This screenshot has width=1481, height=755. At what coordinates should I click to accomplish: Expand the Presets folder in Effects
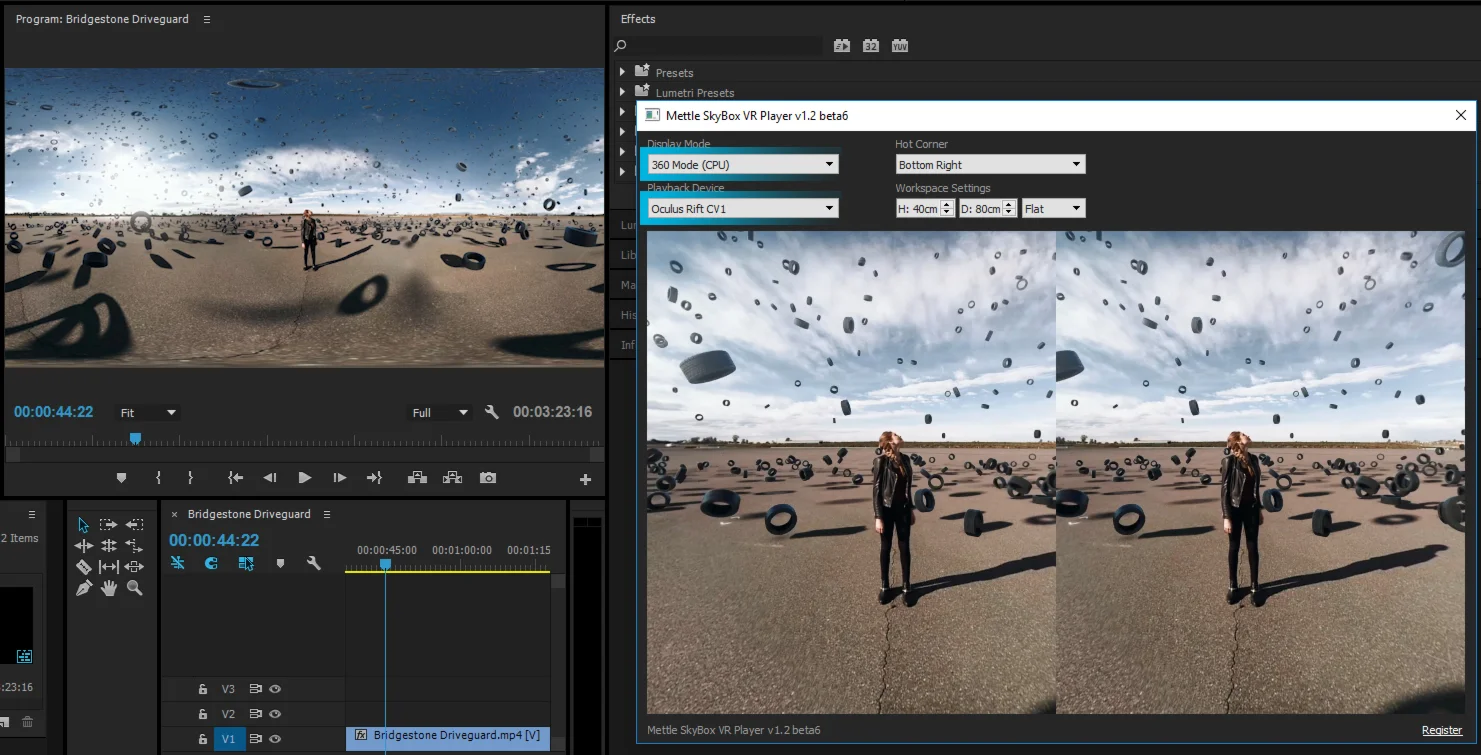[622, 72]
